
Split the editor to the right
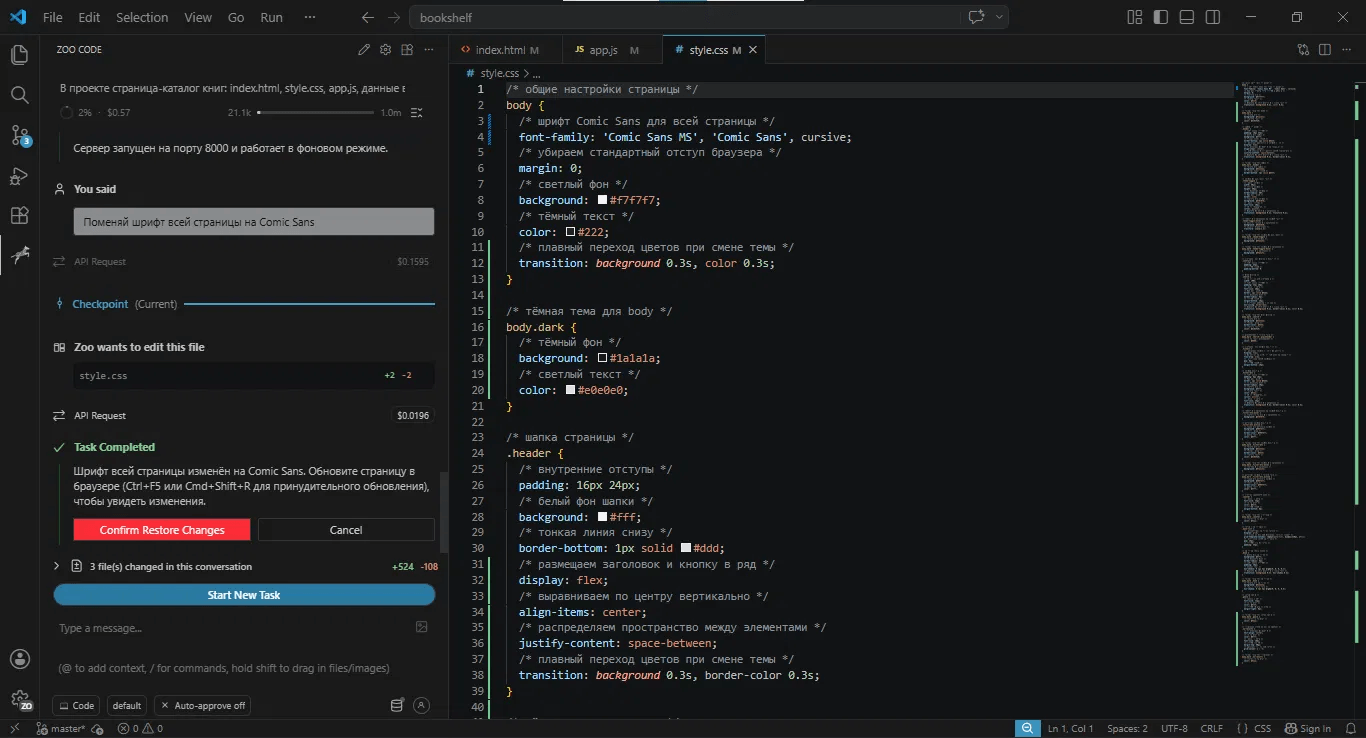[1325, 49]
